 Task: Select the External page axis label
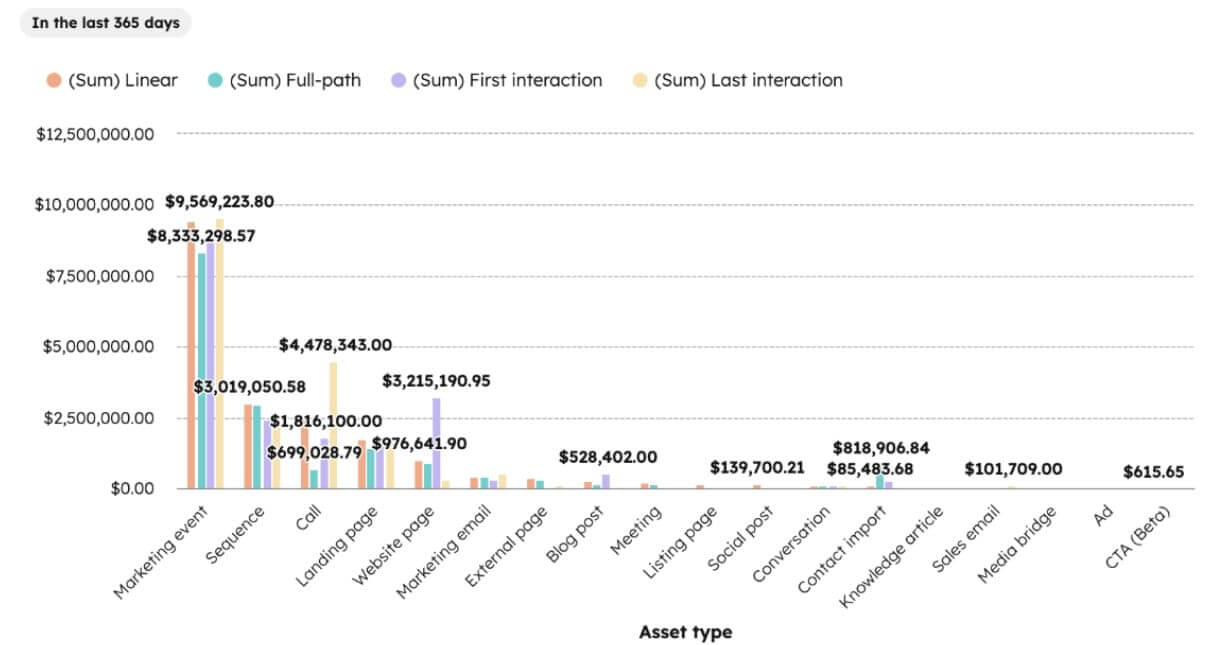(507, 547)
